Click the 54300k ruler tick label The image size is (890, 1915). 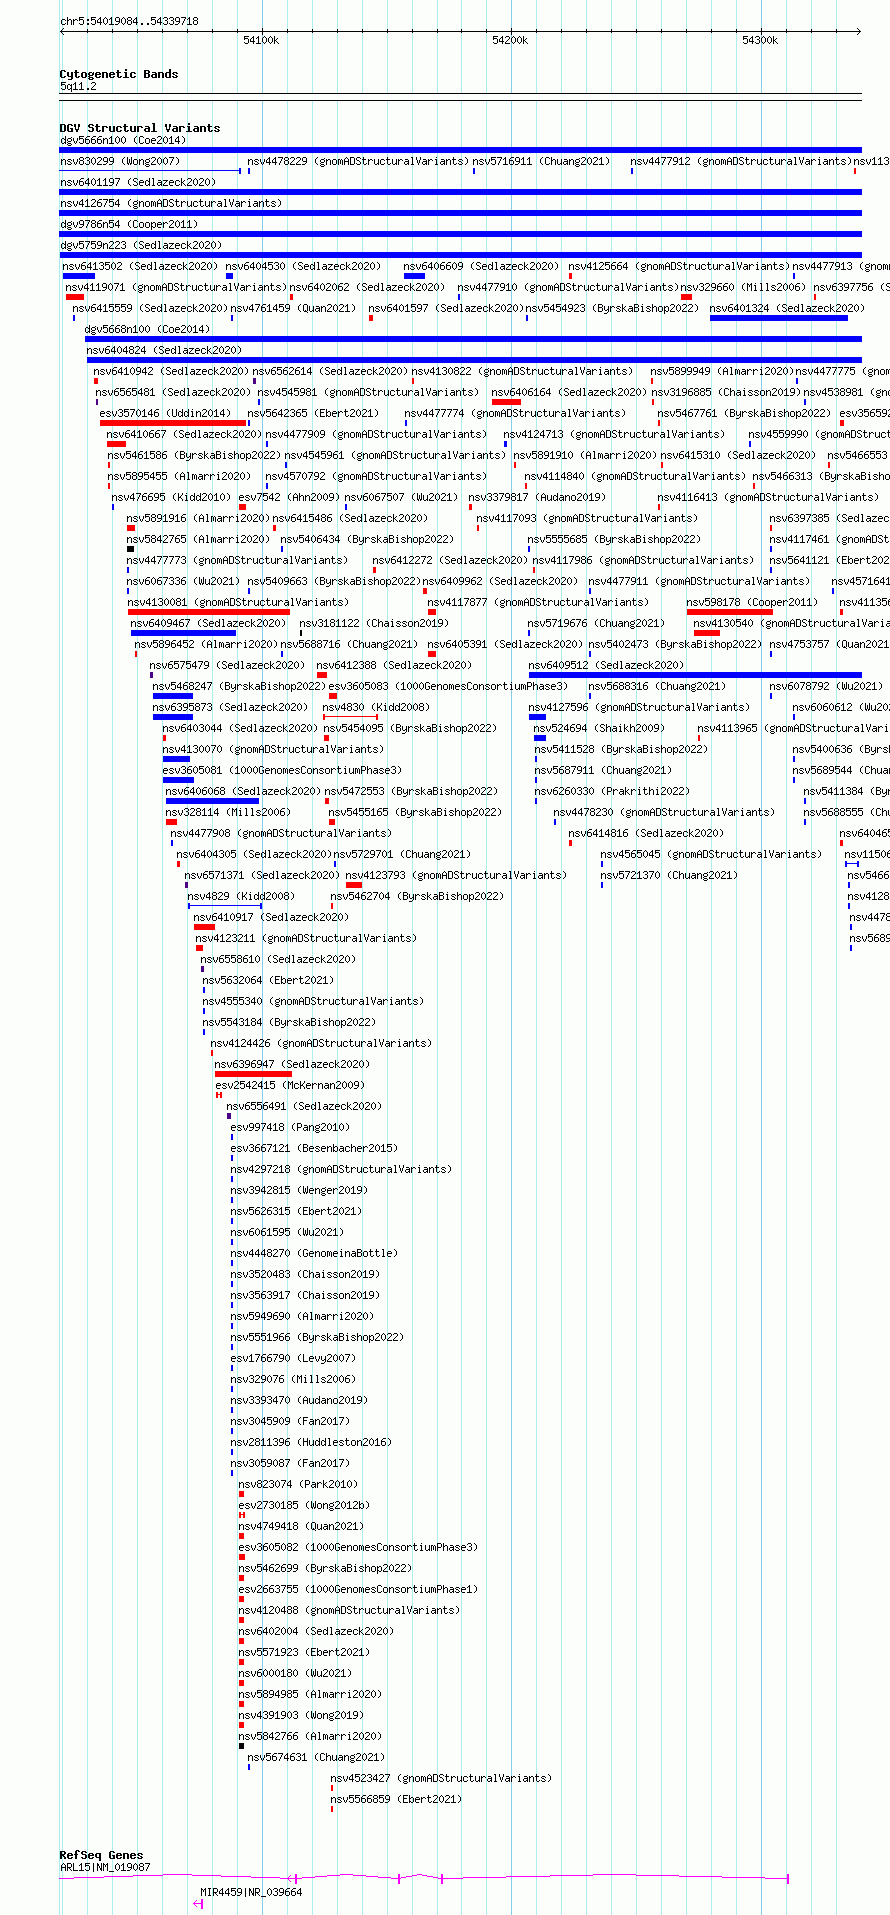pos(760,40)
